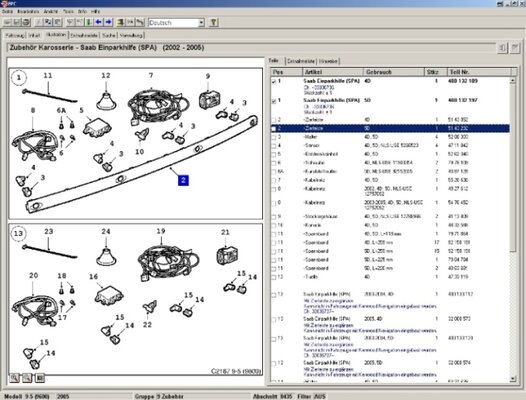Click the blue callout number 2 in the illustration
The width and height of the screenshot is (526, 400).
point(183,180)
